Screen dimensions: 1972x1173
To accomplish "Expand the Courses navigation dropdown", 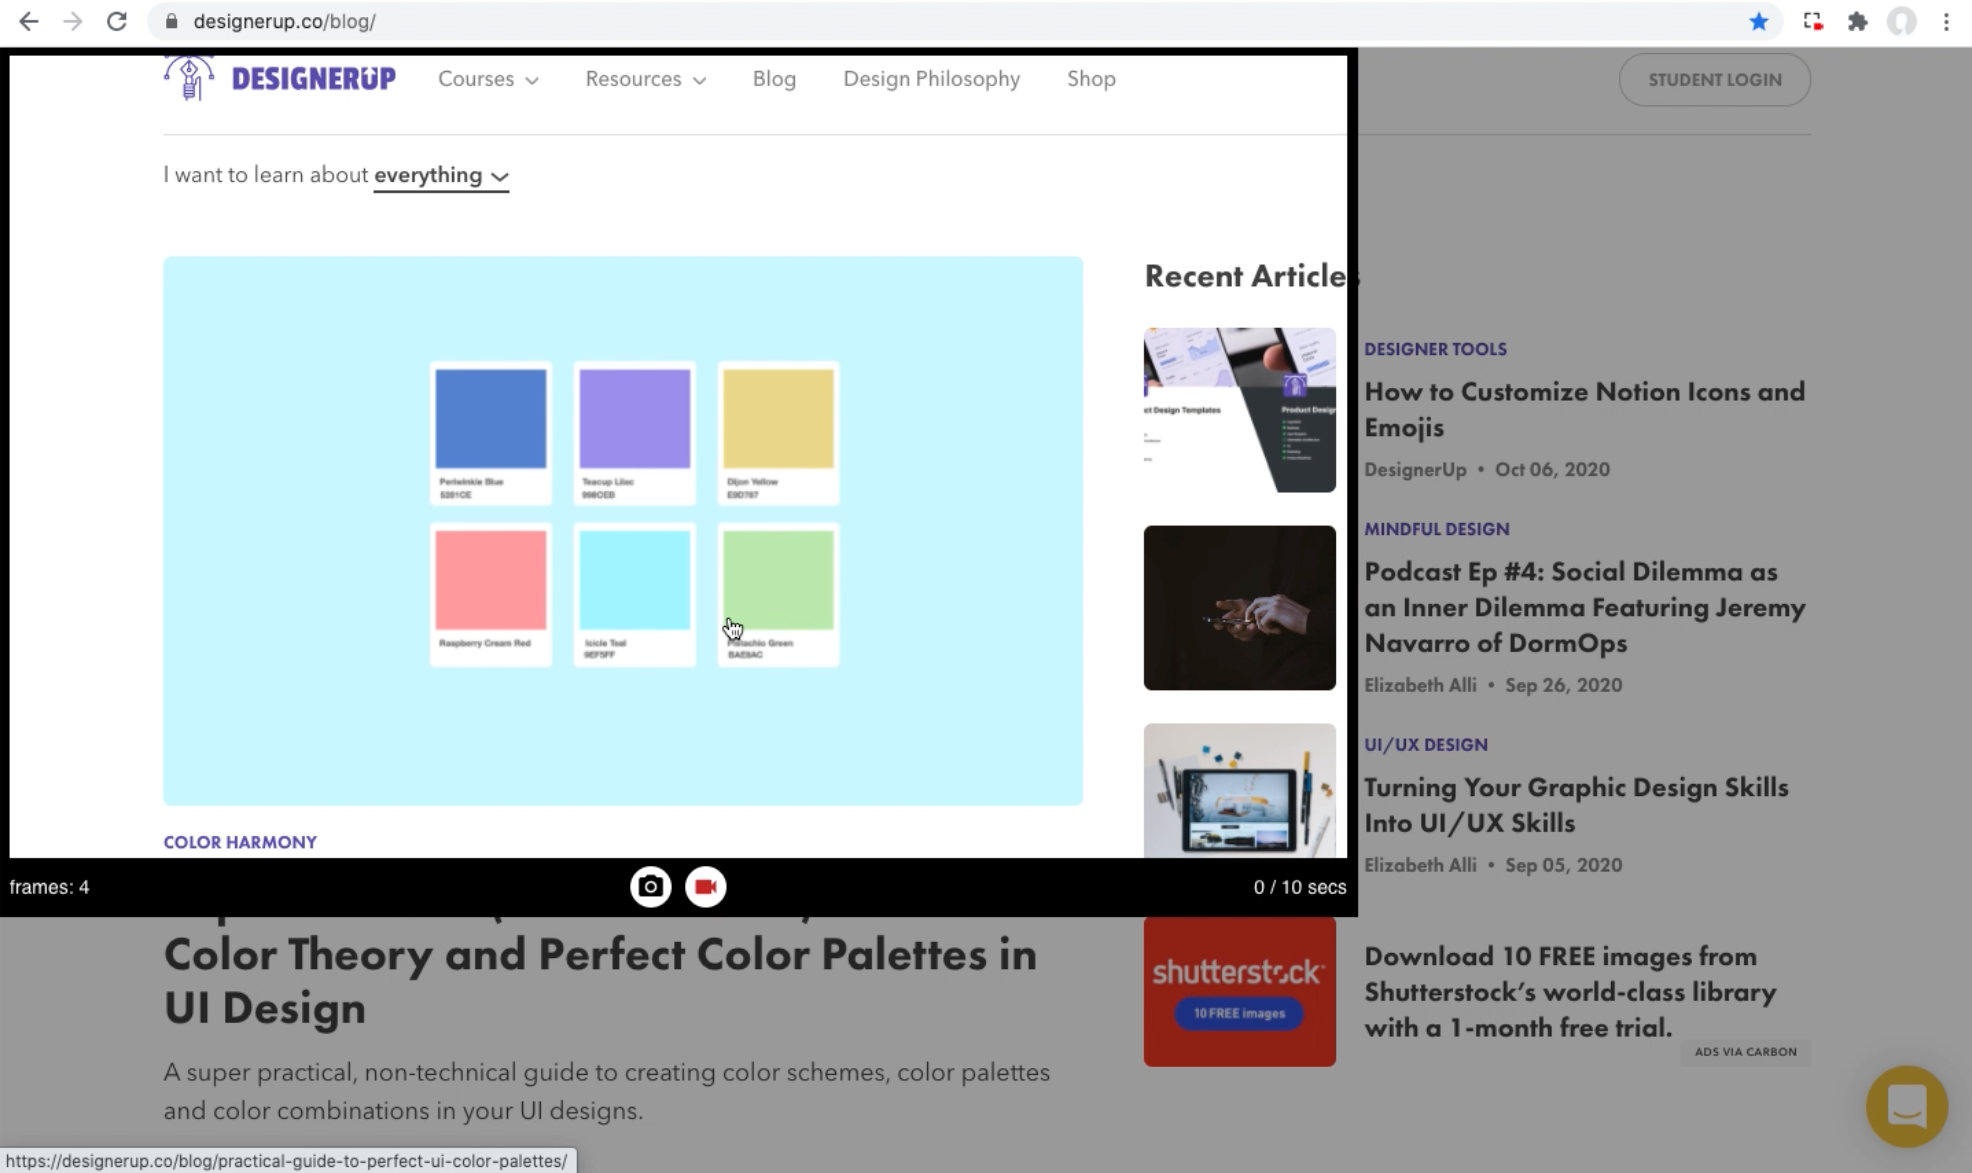I will [x=487, y=78].
